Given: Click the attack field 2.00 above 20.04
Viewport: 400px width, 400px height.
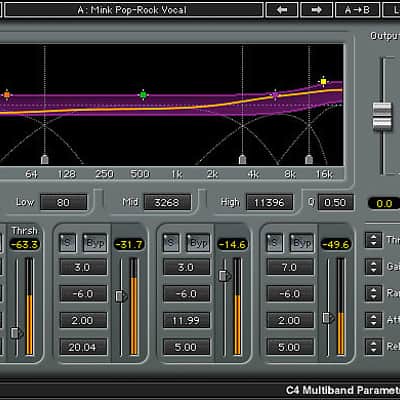Looking at the screenshot, I should tap(83, 321).
